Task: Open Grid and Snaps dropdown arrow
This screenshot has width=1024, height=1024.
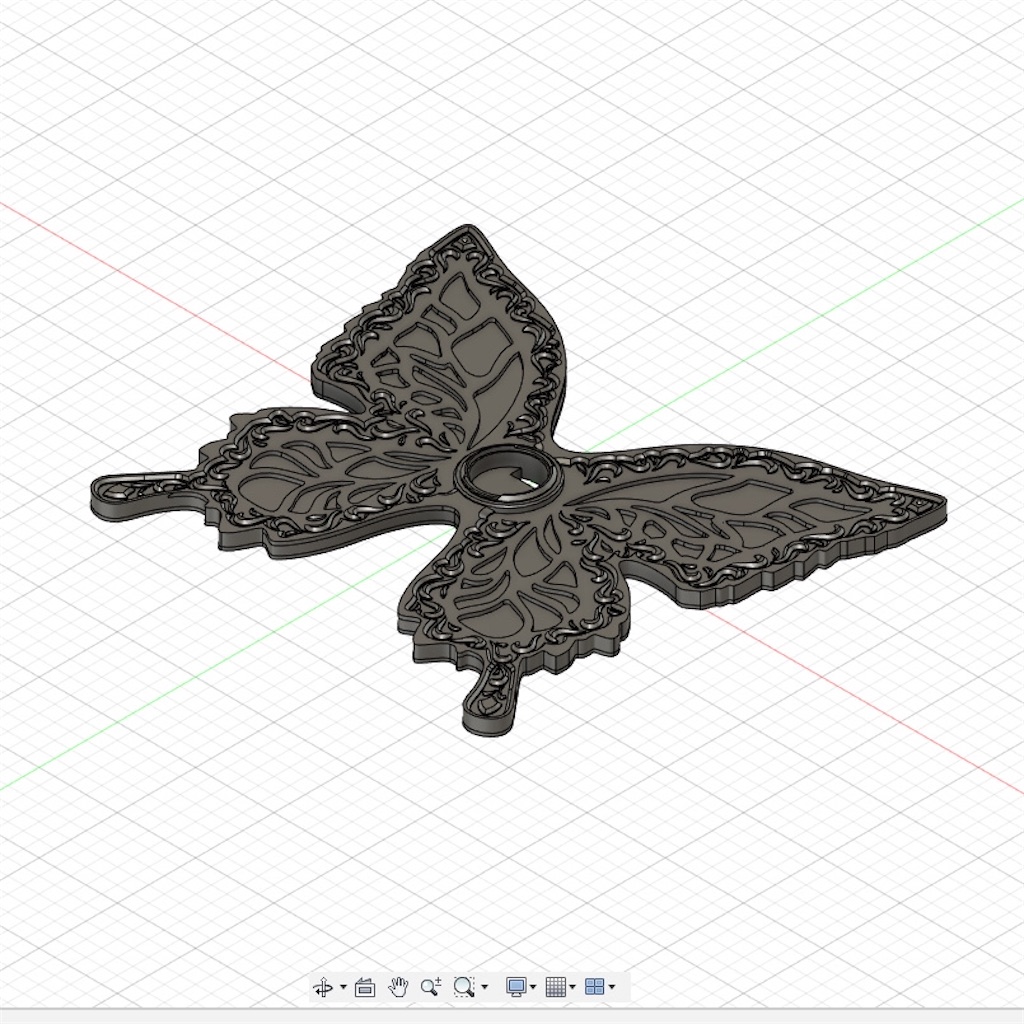Action: click(573, 987)
